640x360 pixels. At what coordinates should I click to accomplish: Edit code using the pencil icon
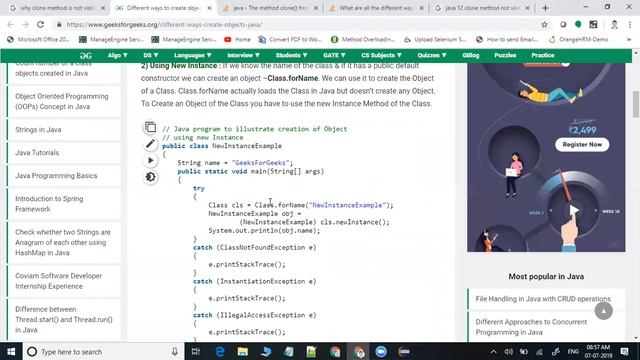pos(150,144)
